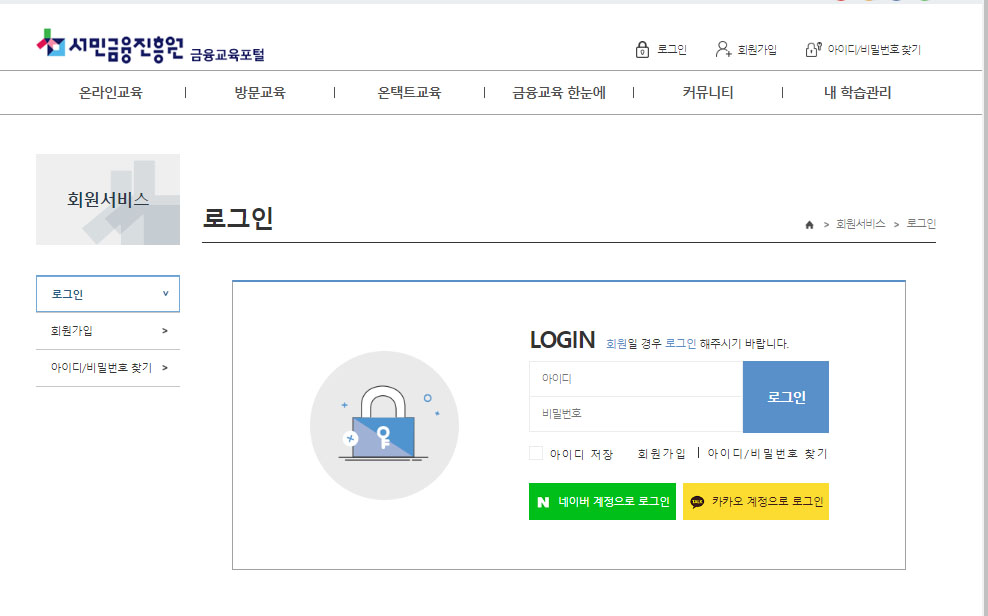Click the LOGIN heading text

coord(562,340)
